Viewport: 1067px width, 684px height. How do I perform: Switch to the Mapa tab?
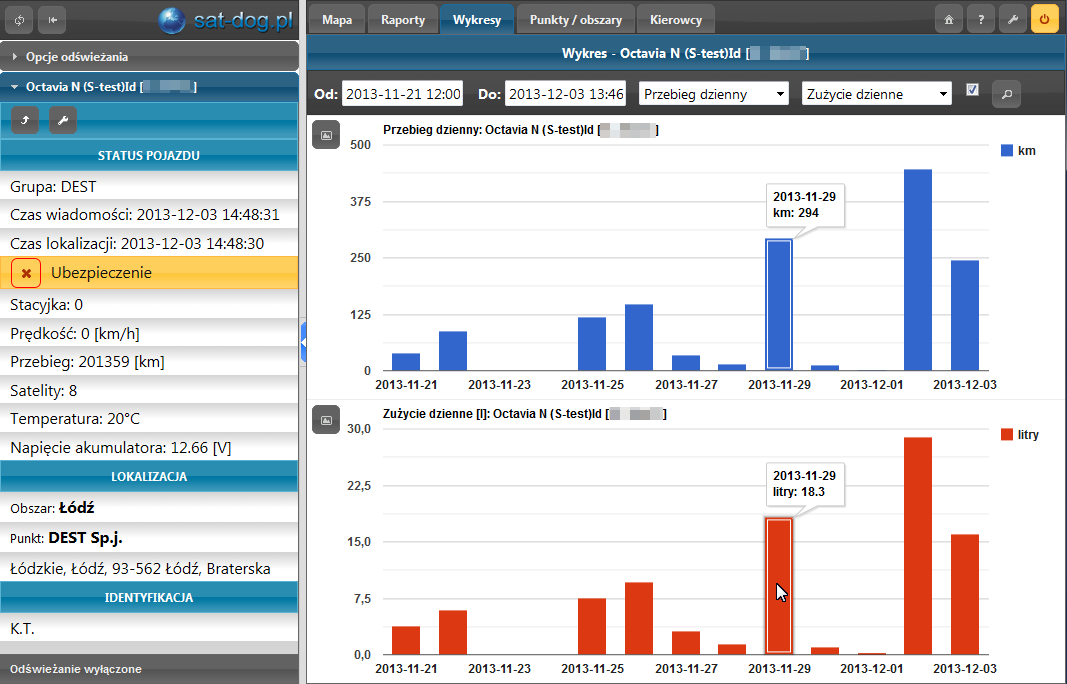336,19
